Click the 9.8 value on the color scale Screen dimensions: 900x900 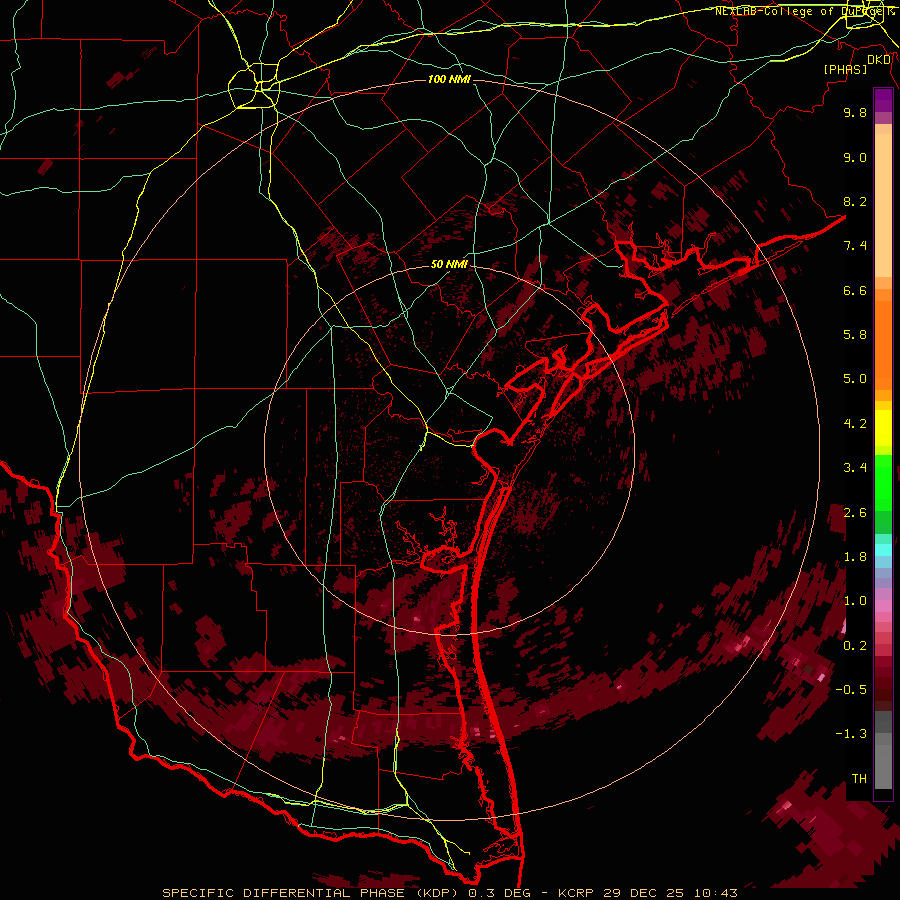click(x=855, y=112)
